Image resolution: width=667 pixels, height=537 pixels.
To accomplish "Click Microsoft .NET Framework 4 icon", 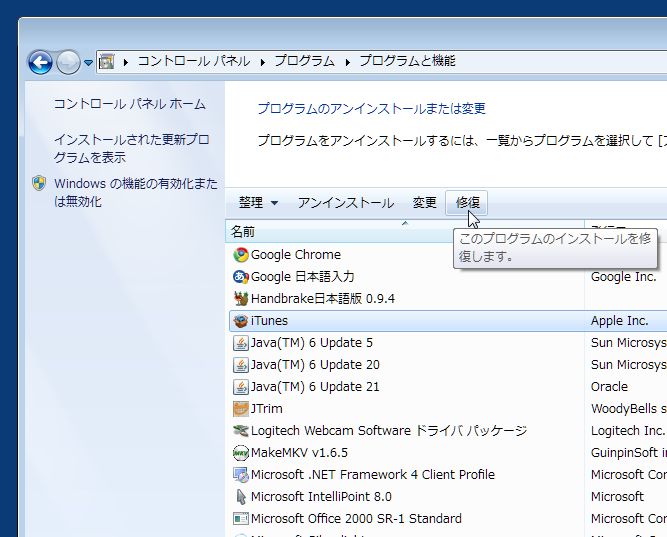I will pos(241,475).
